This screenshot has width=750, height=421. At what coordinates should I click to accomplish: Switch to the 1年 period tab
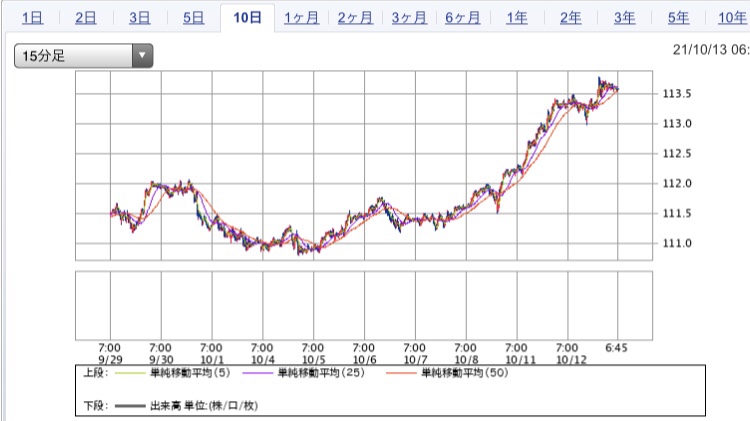click(517, 18)
